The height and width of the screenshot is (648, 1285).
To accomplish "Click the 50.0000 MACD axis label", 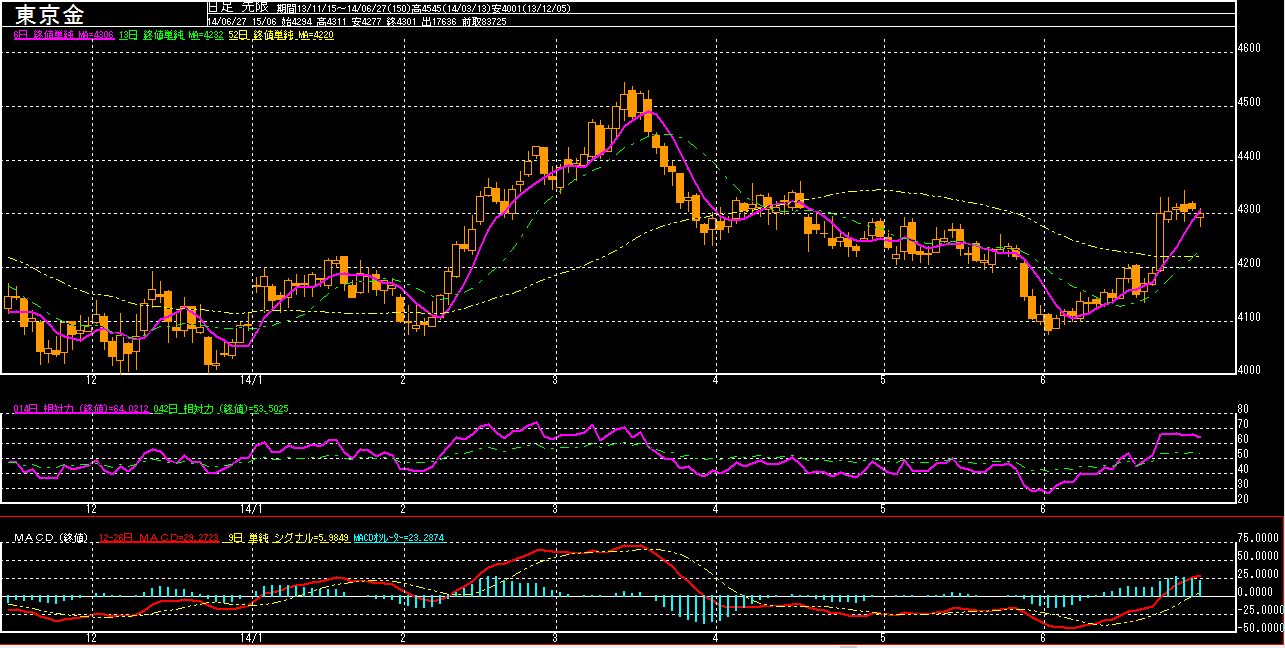I will coord(1260,554).
